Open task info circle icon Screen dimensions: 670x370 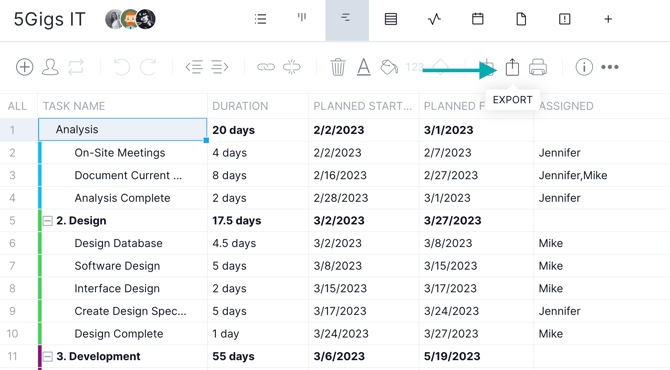click(584, 67)
